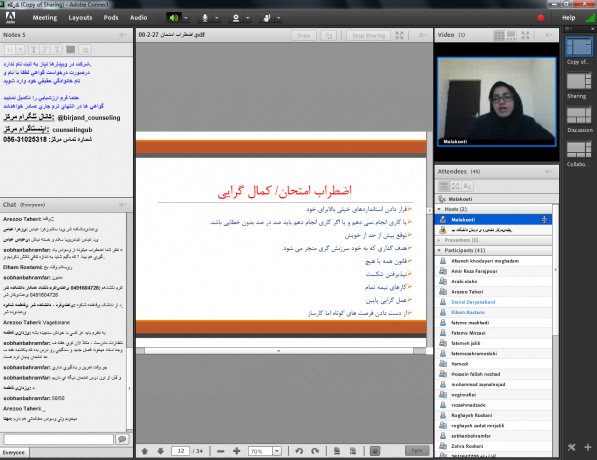
Task: Open the Meeting menu
Action: pos(45,18)
